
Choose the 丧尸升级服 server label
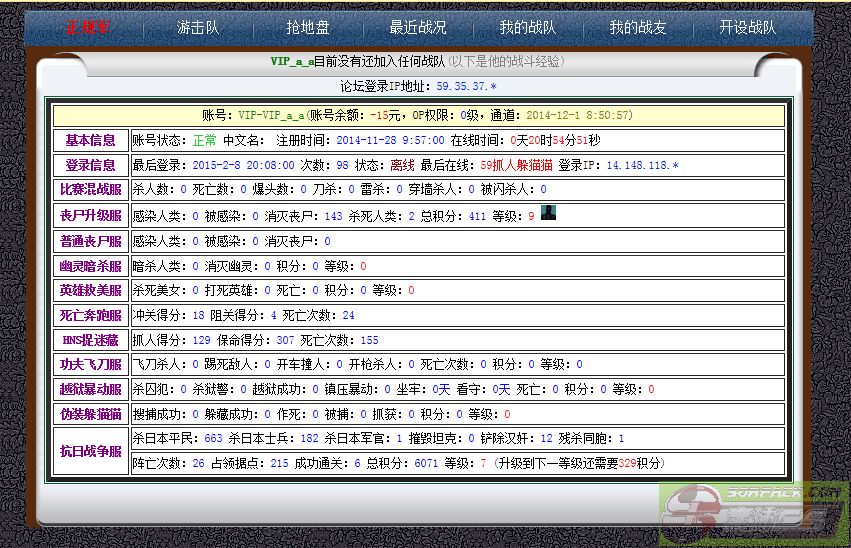(x=90, y=215)
